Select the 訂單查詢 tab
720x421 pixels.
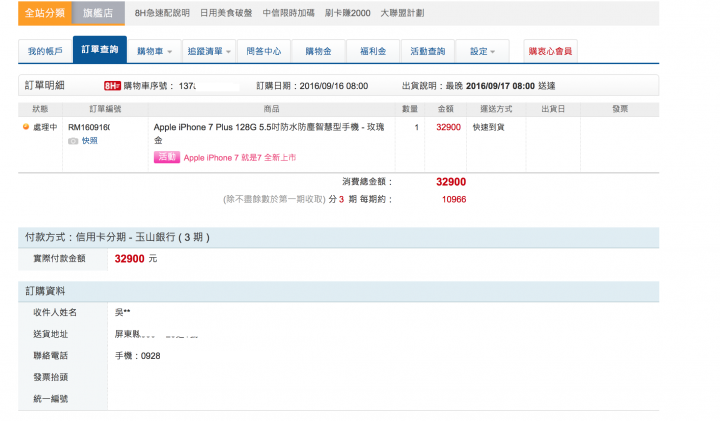coord(100,49)
